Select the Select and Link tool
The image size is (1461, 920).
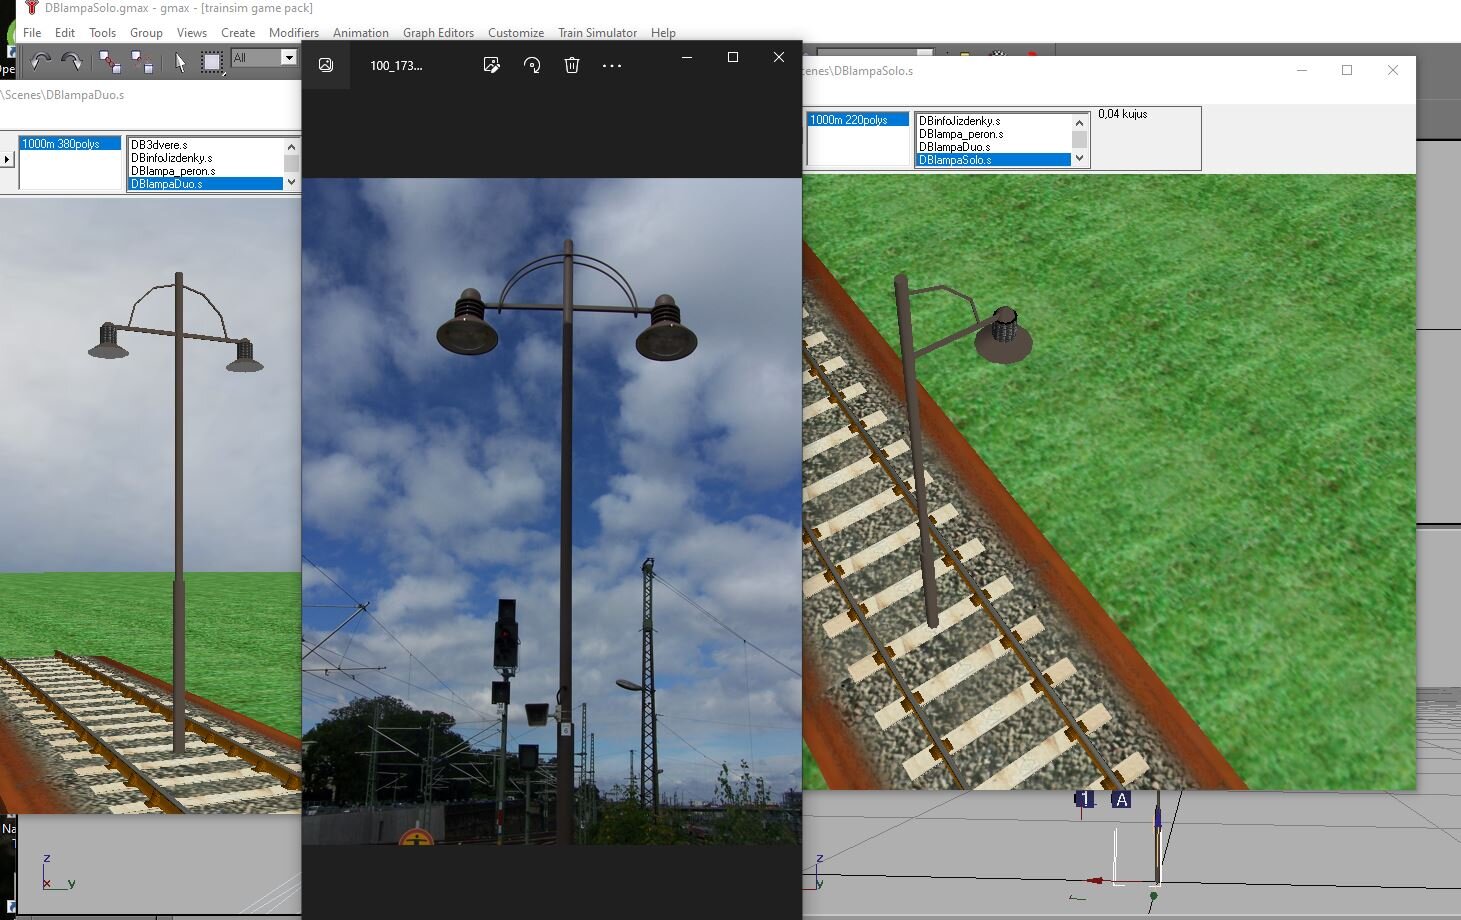[x=110, y=63]
